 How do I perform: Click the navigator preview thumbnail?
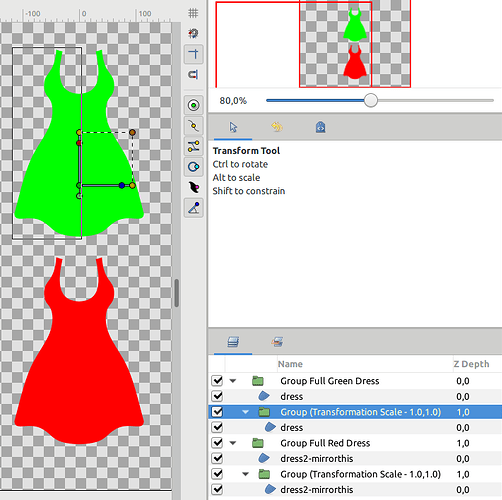click(x=355, y=43)
